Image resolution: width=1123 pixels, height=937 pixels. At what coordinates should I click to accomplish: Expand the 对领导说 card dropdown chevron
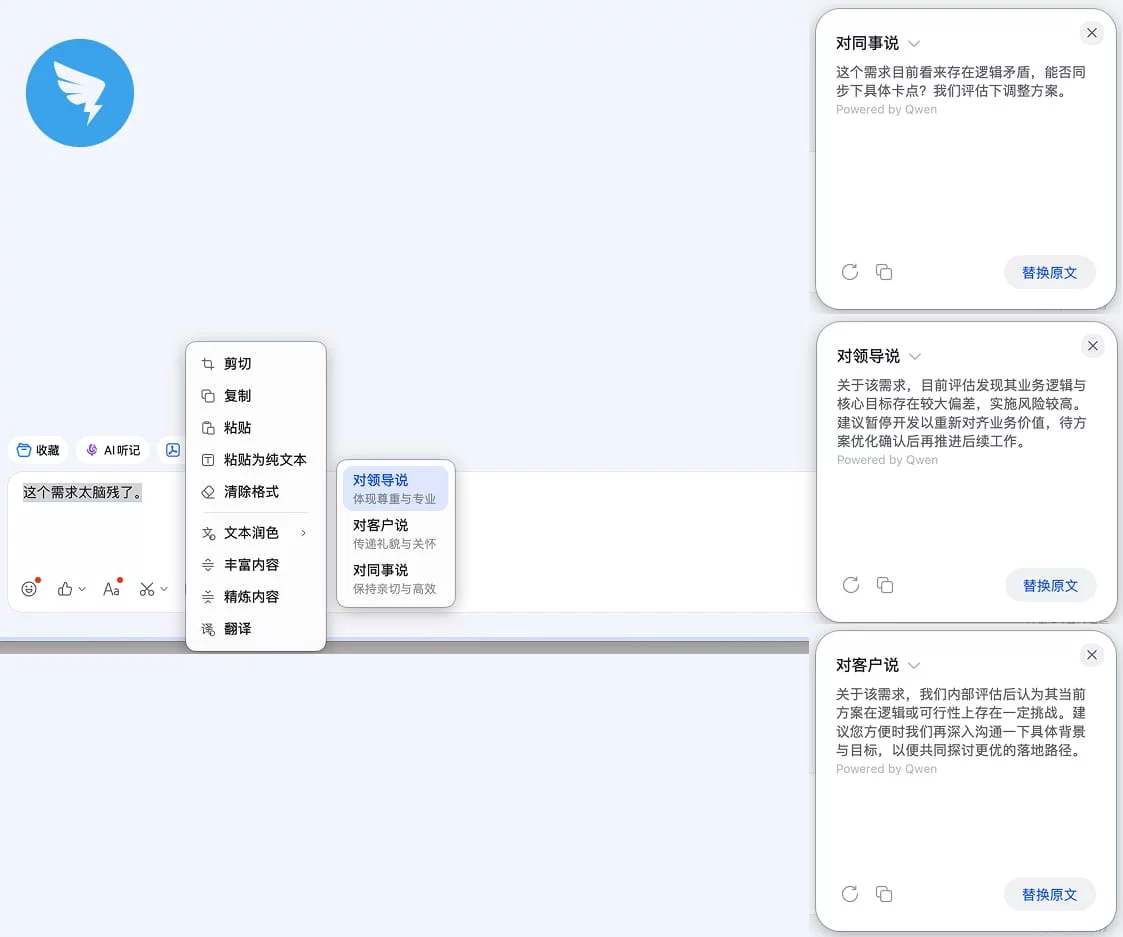915,356
